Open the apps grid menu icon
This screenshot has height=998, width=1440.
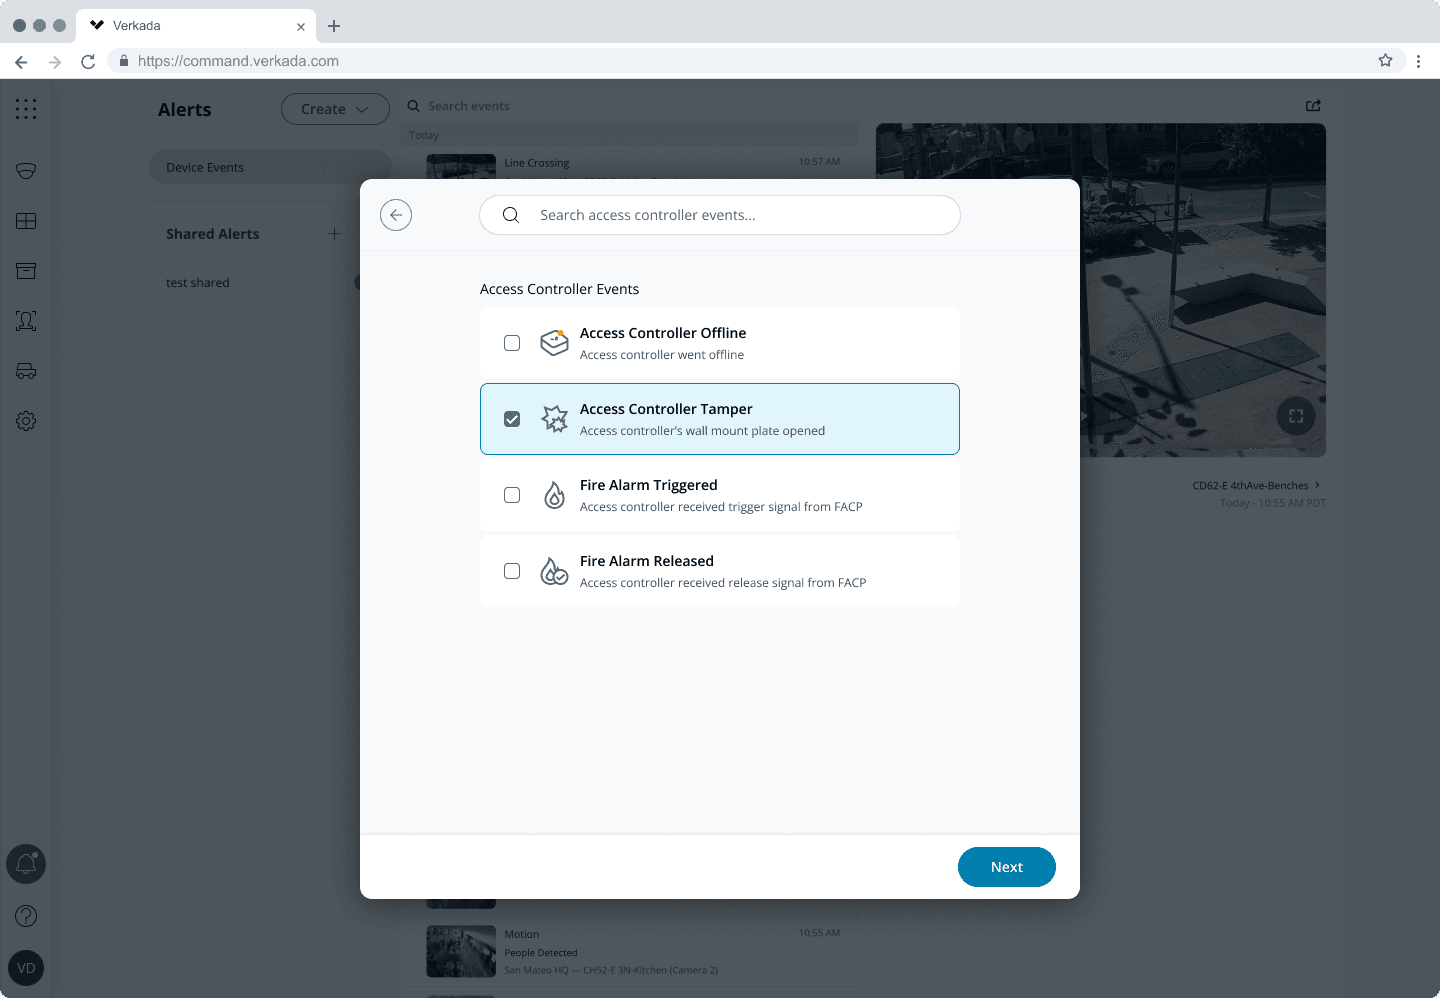click(x=26, y=109)
